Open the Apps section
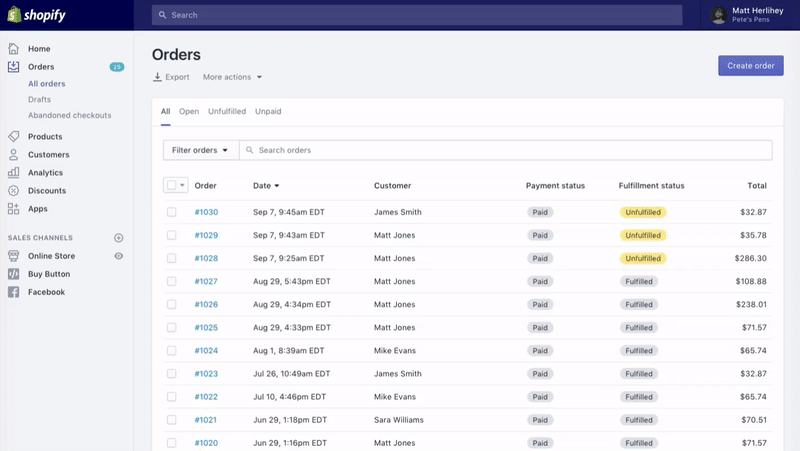Image resolution: width=800 pixels, height=451 pixels. (37, 209)
